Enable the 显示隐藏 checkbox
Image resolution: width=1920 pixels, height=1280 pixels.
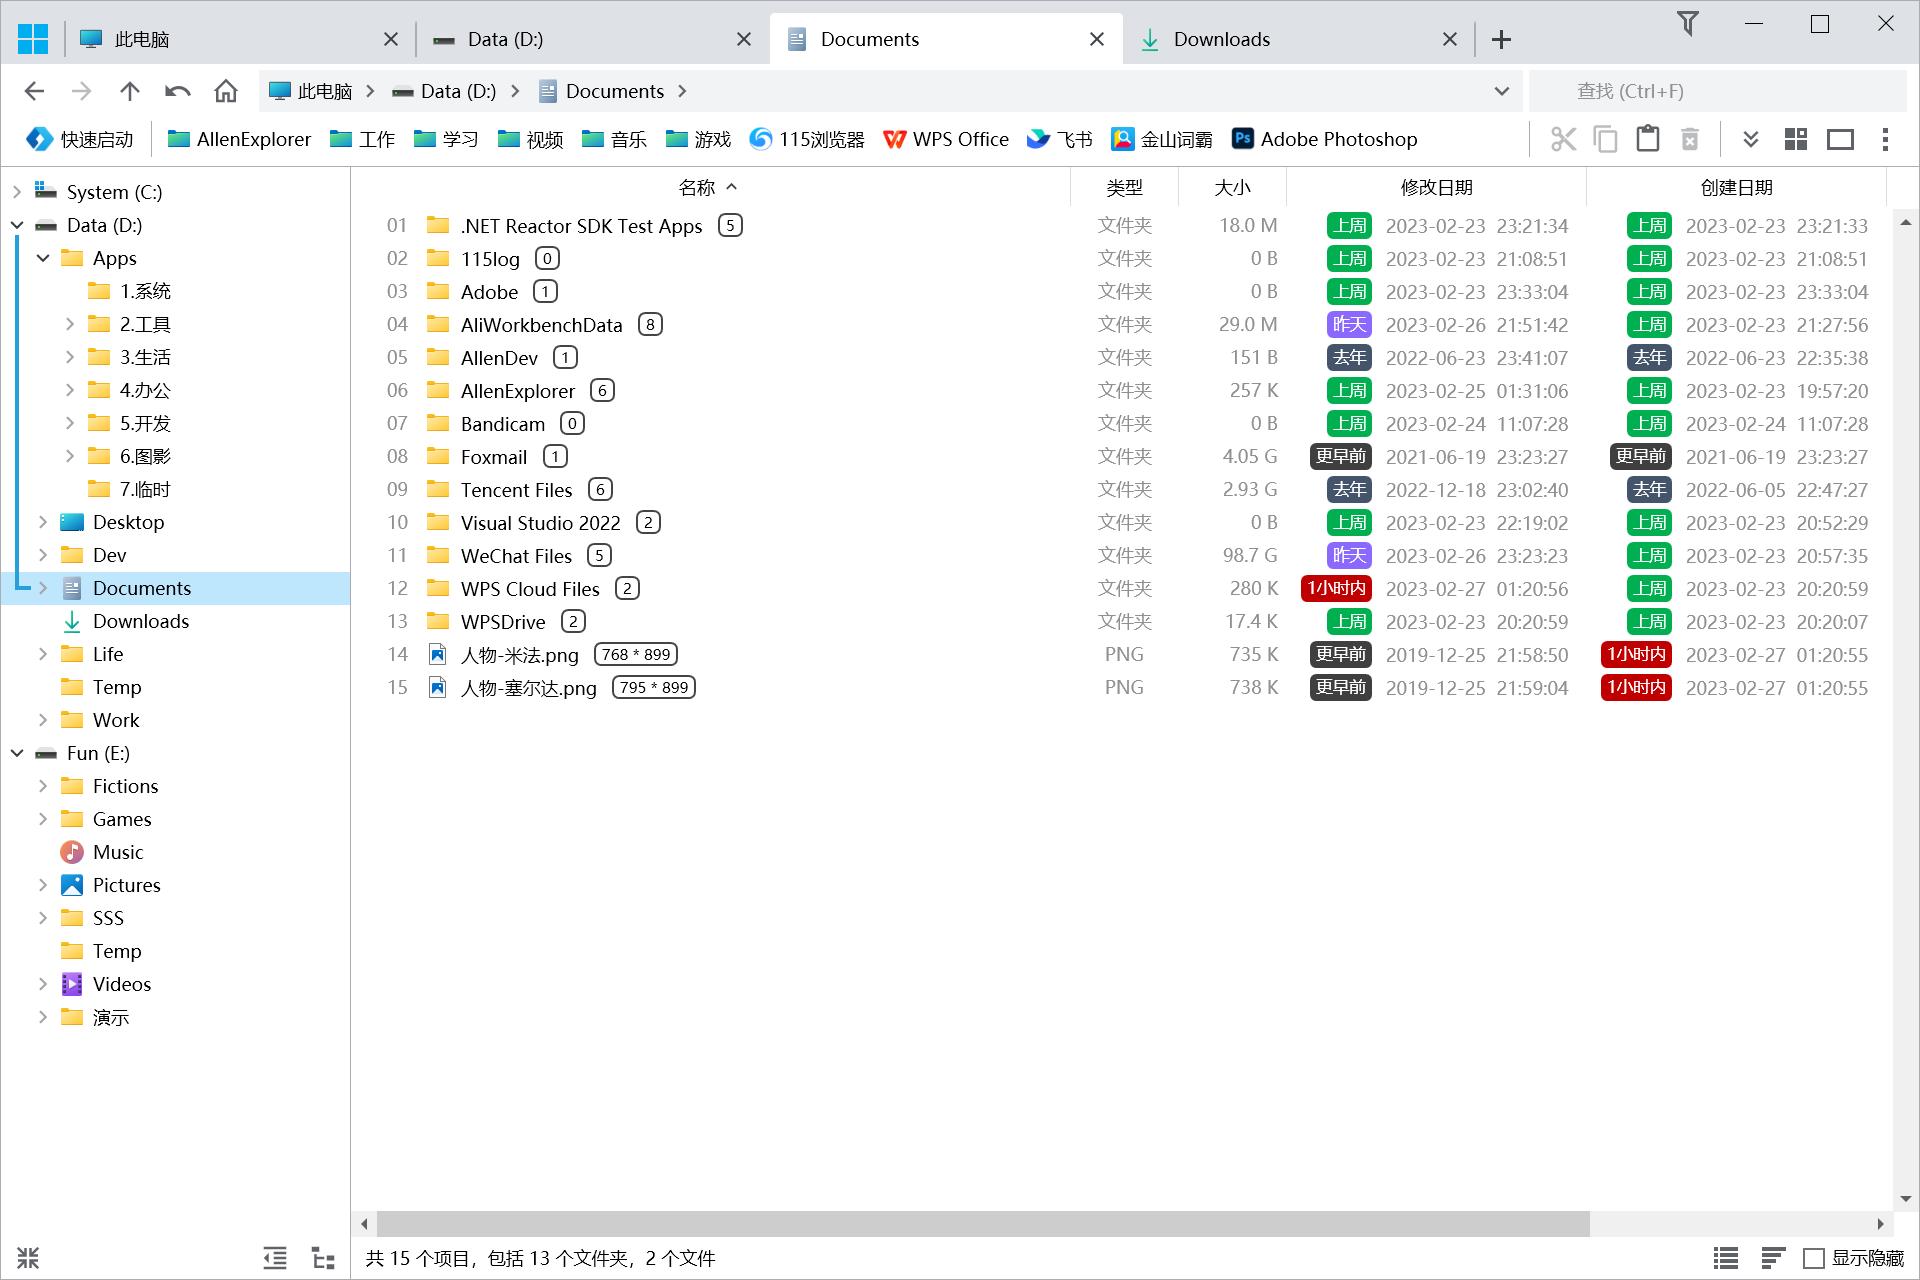pos(1813,1258)
